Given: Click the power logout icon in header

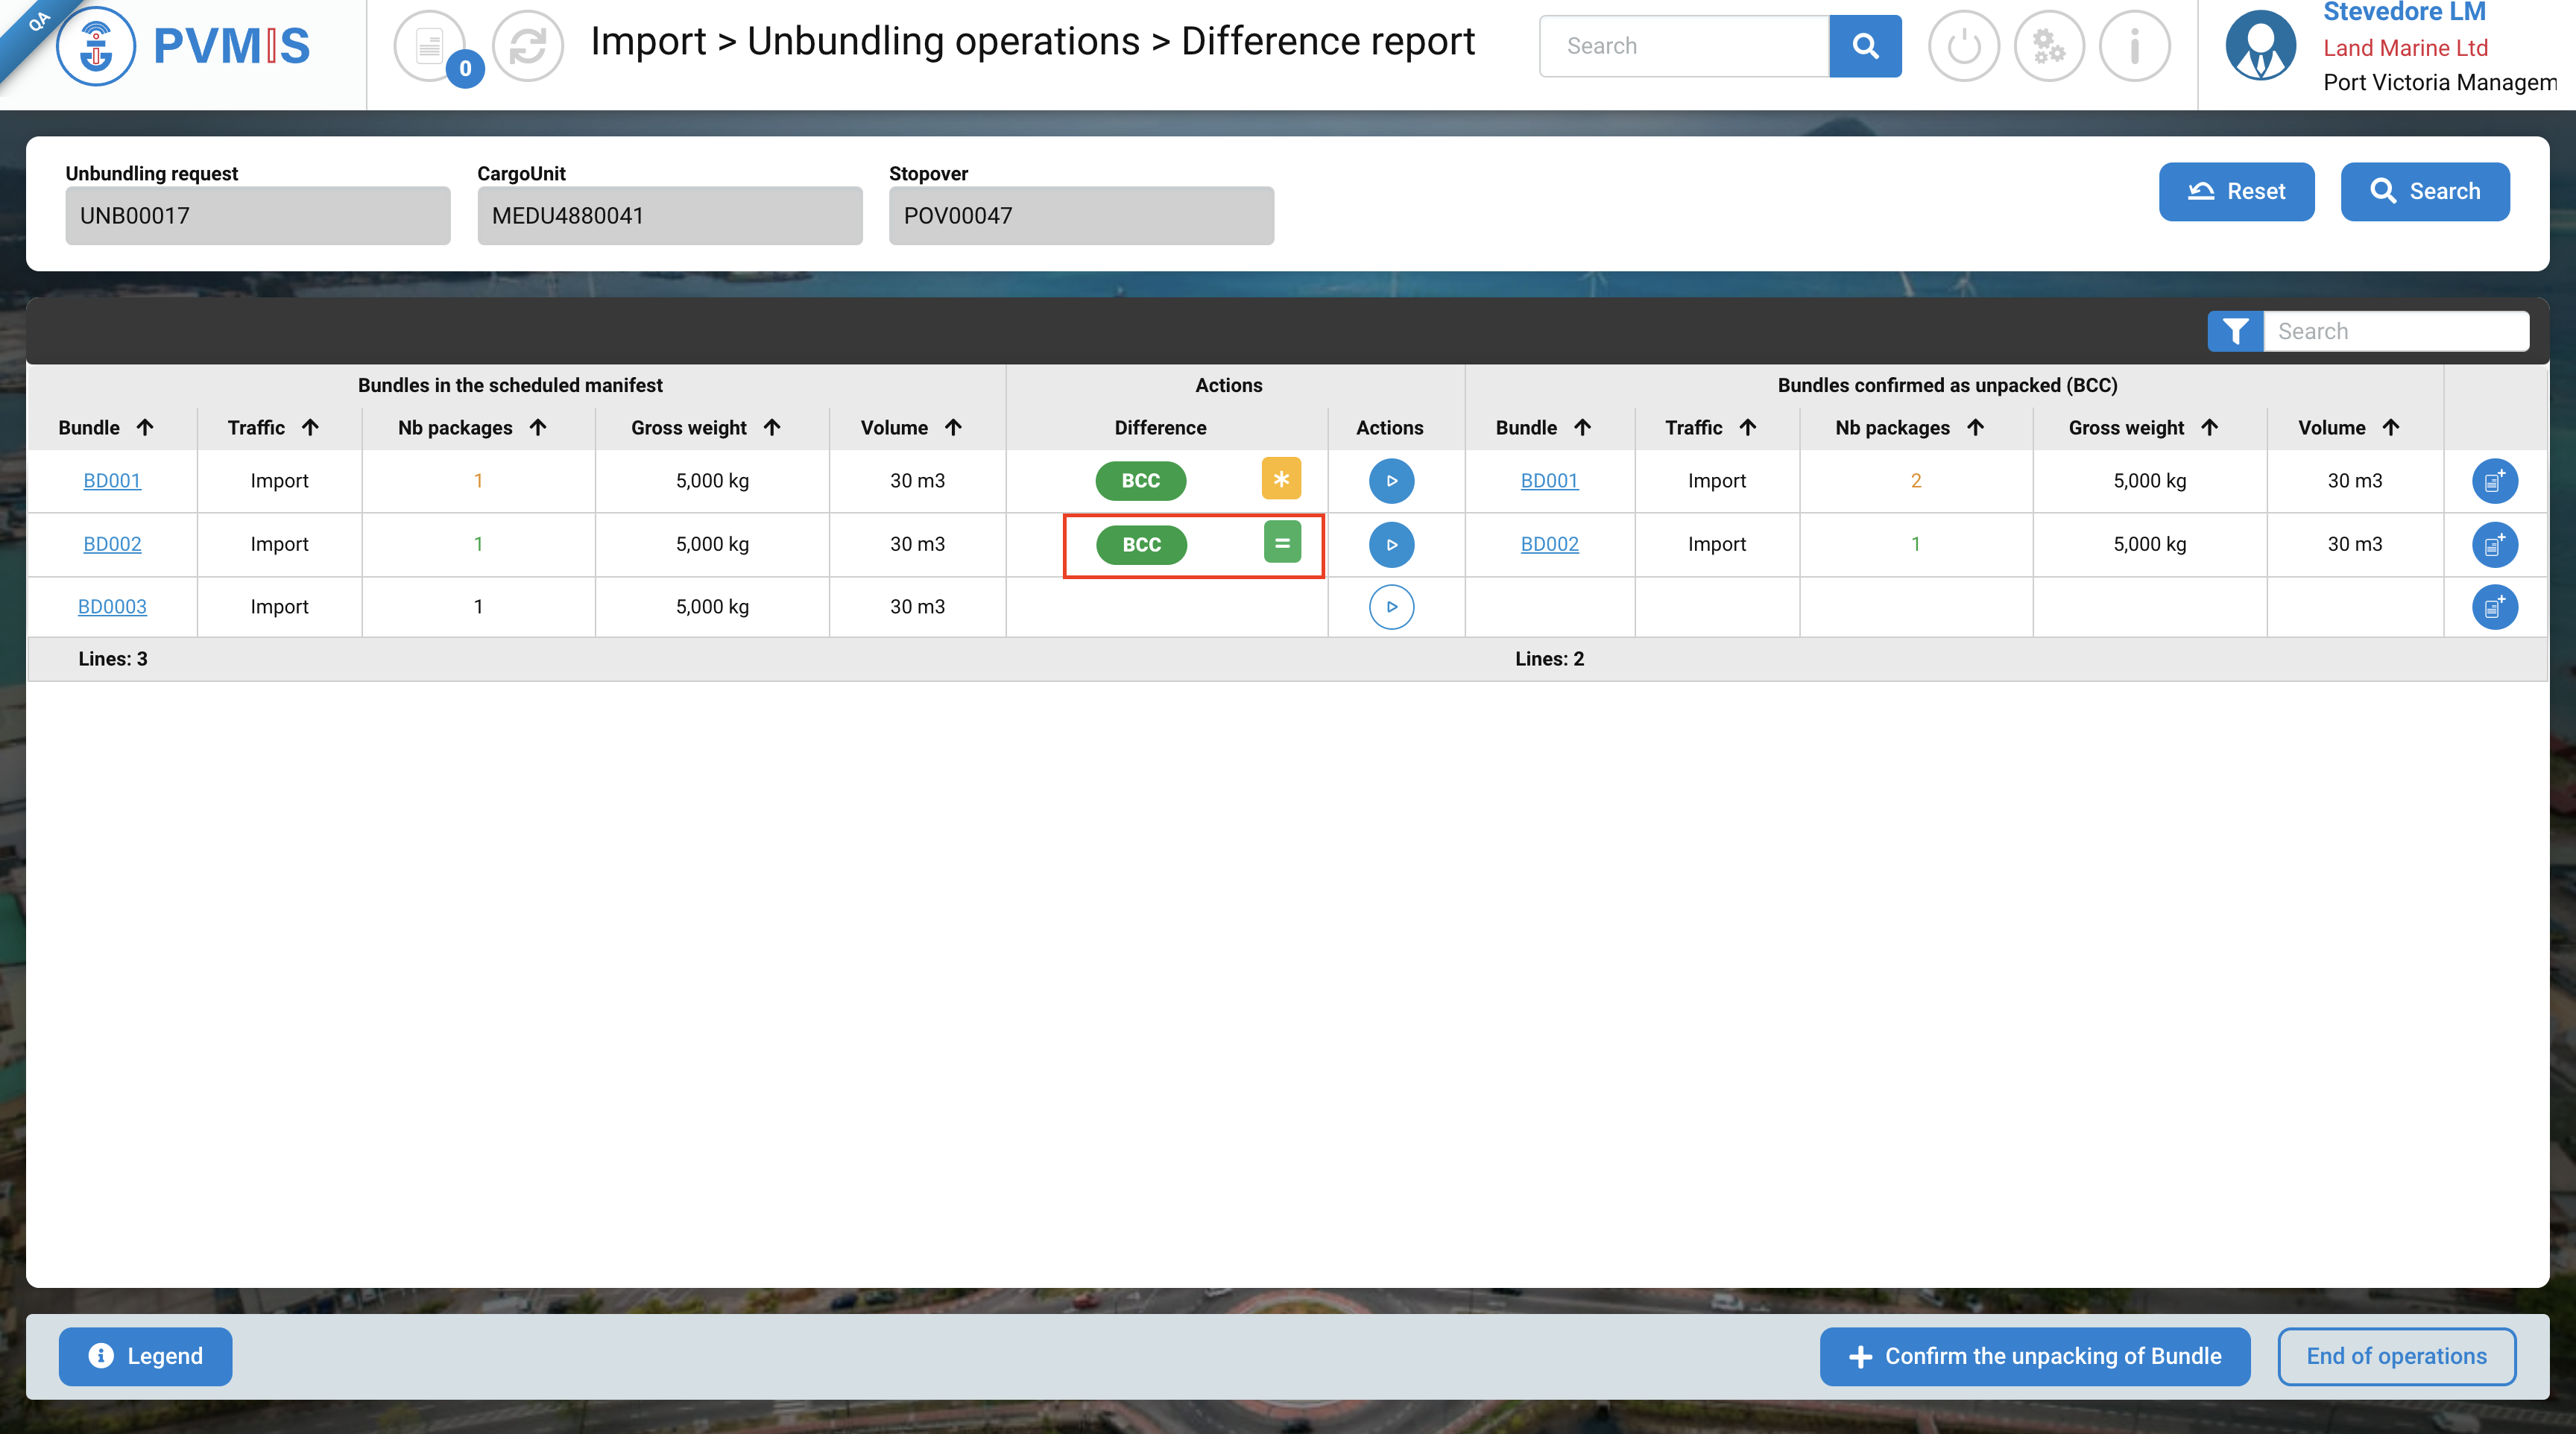Looking at the screenshot, I should [x=1963, y=46].
